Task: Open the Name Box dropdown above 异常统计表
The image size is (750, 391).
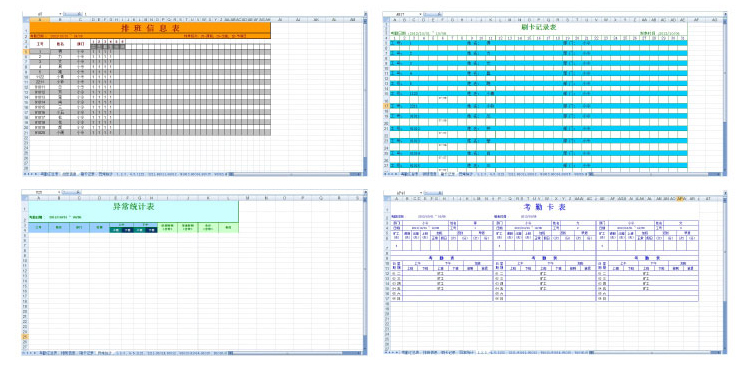Action: (60, 192)
